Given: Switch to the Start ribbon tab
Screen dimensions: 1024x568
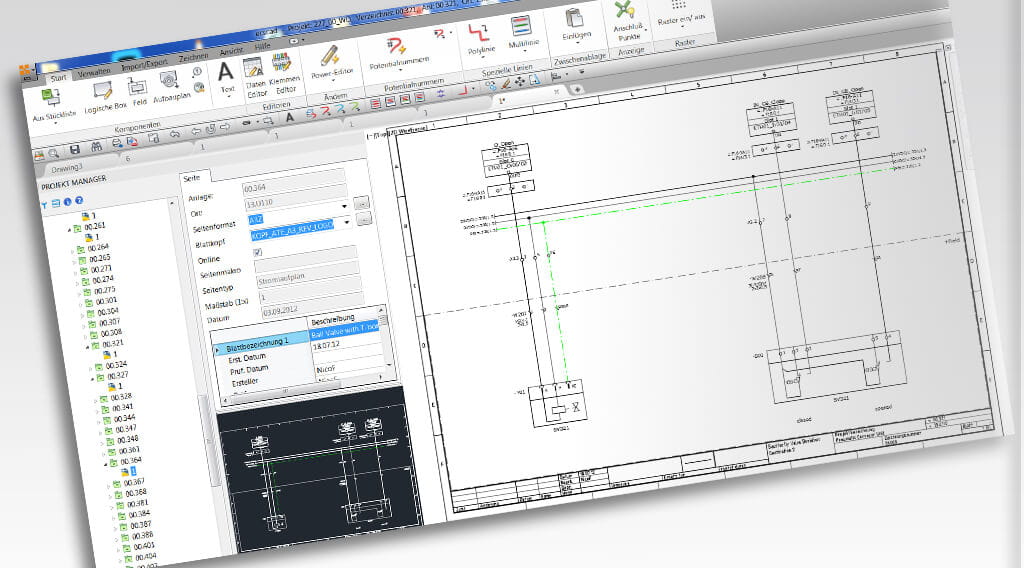Looking at the screenshot, I should point(58,78).
